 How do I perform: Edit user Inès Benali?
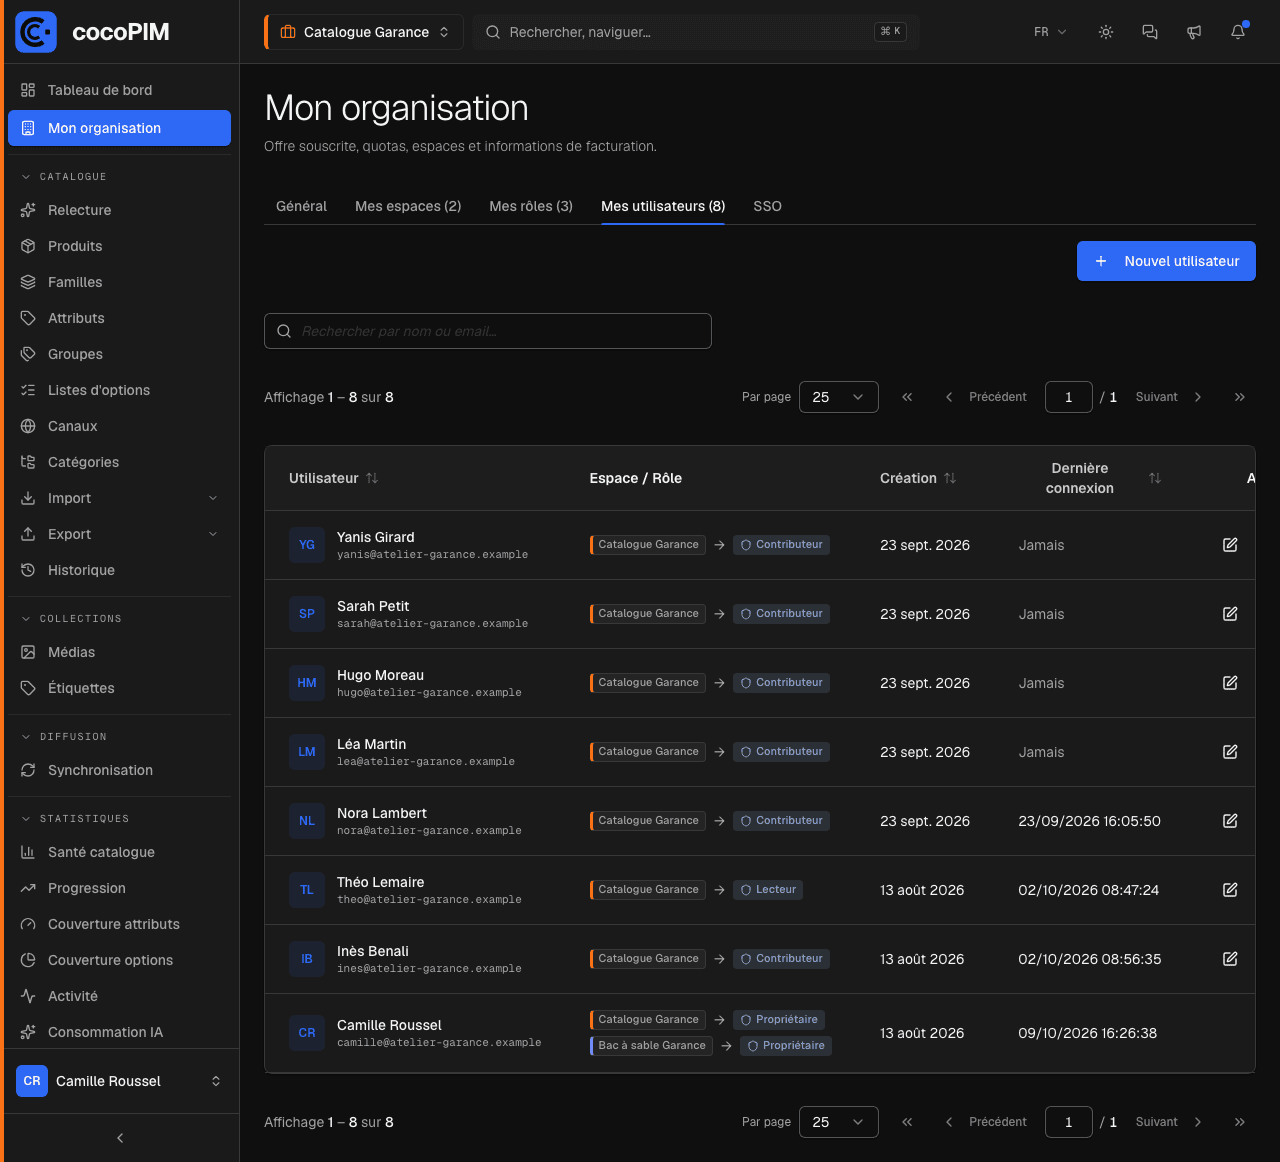[1230, 959]
